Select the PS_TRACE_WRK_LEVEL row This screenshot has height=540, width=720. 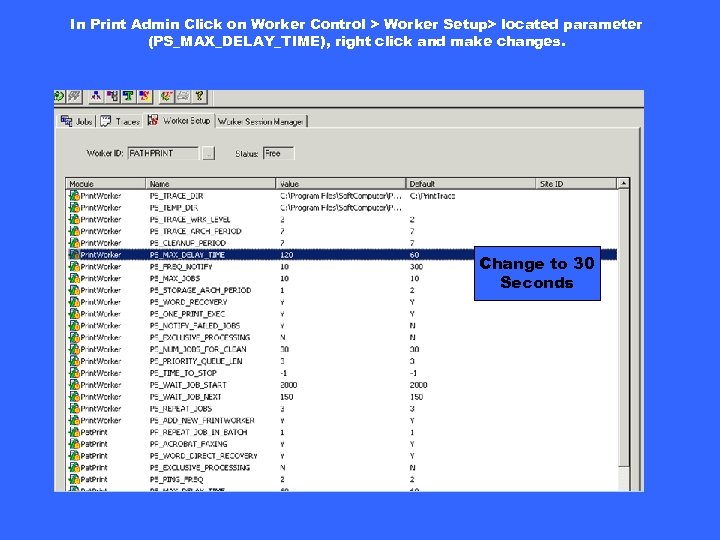pos(342,219)
